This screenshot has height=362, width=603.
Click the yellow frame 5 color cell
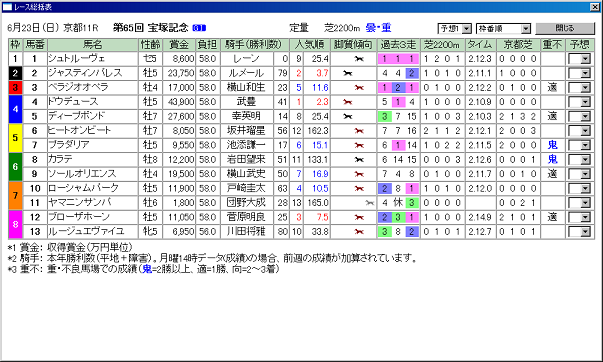pos(15,138)
